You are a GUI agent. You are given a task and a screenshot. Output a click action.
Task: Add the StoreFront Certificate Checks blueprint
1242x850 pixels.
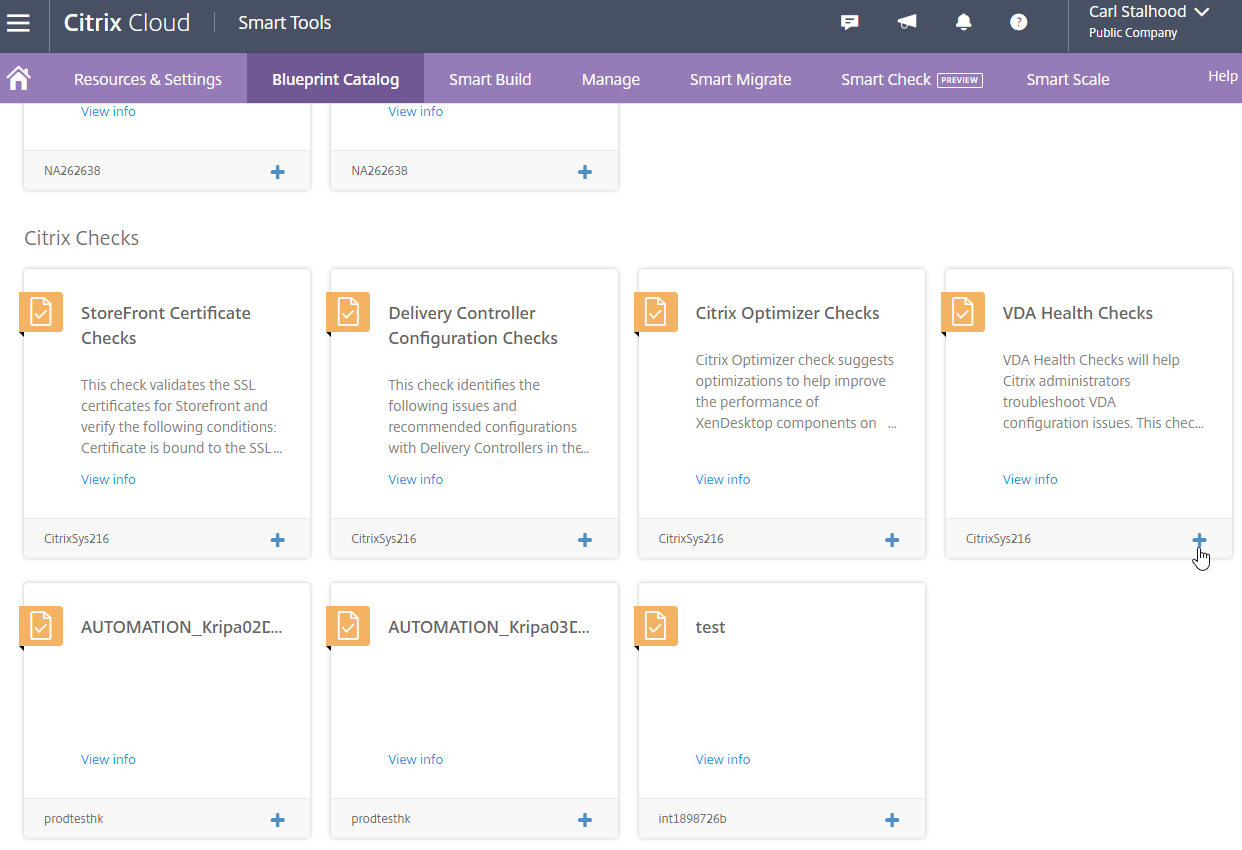[x=278, y=540]
